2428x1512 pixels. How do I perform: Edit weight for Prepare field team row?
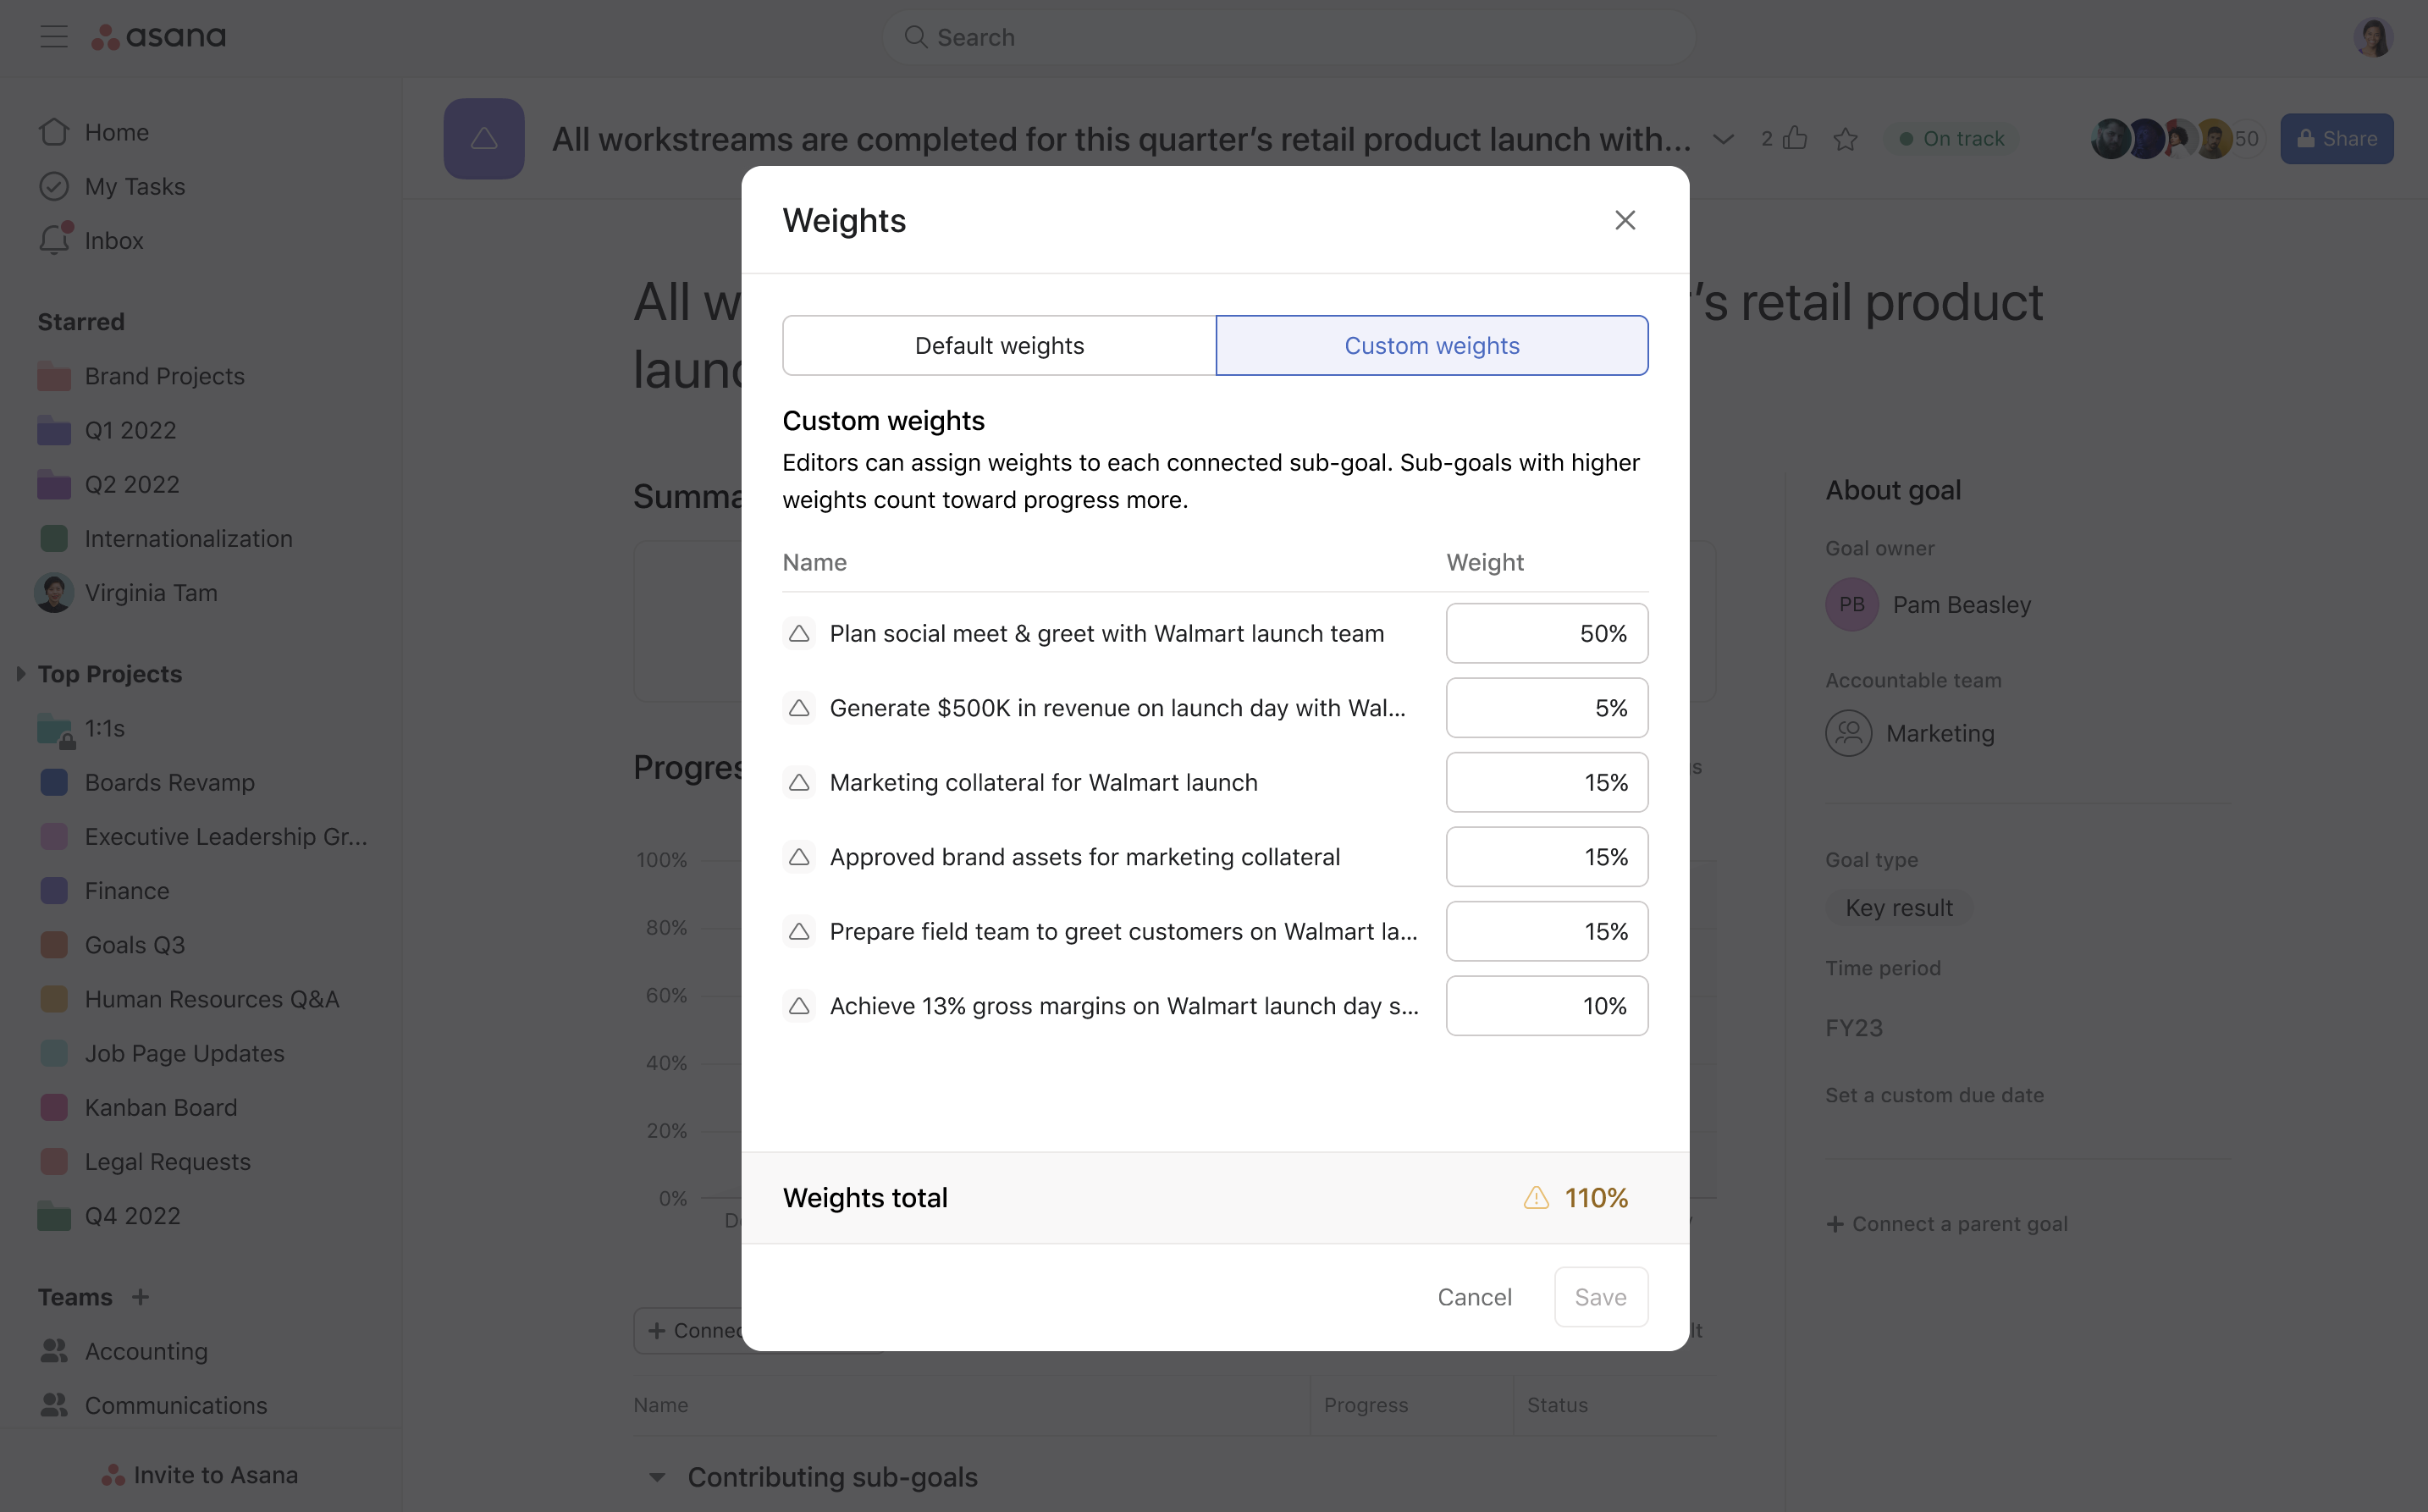point(1547,931)
